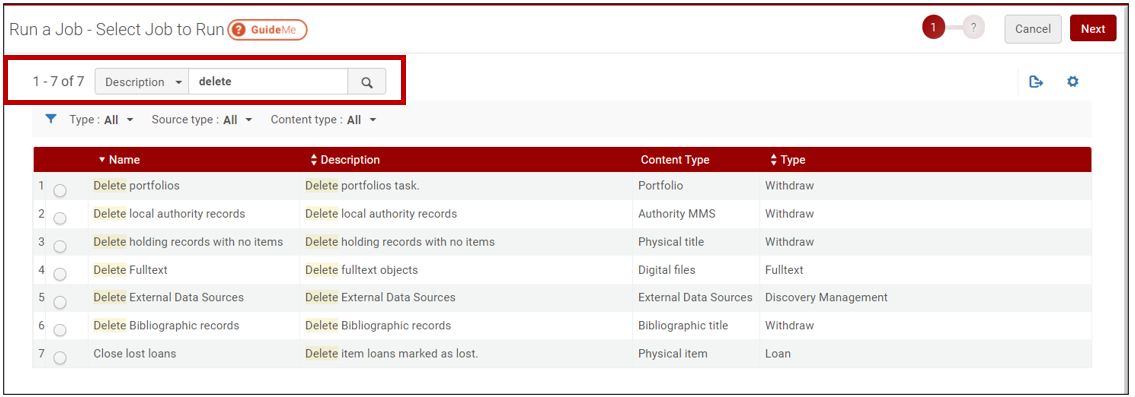
Task: Sort by the Name column arrow
Action: click(x=102, y=159)
